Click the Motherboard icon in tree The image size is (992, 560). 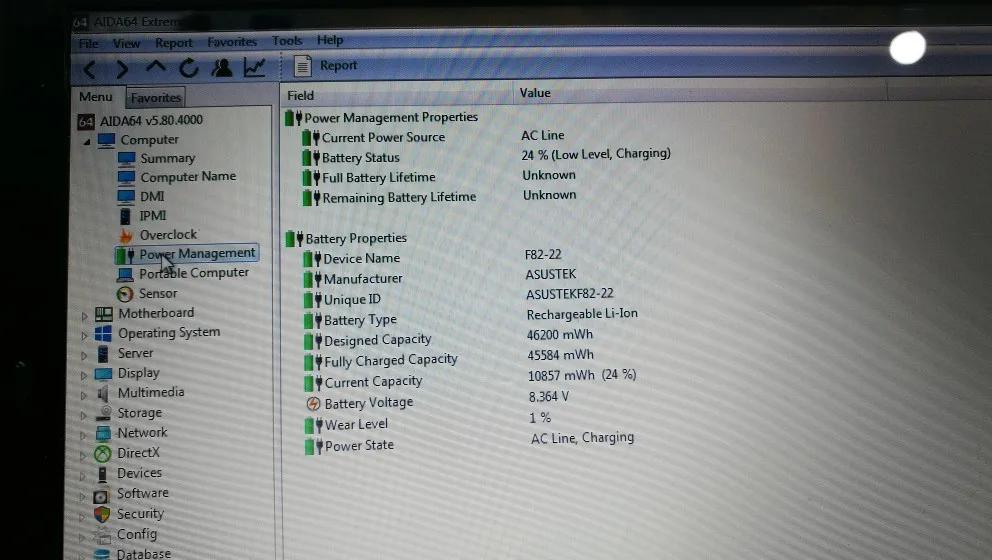click(104, 314)
